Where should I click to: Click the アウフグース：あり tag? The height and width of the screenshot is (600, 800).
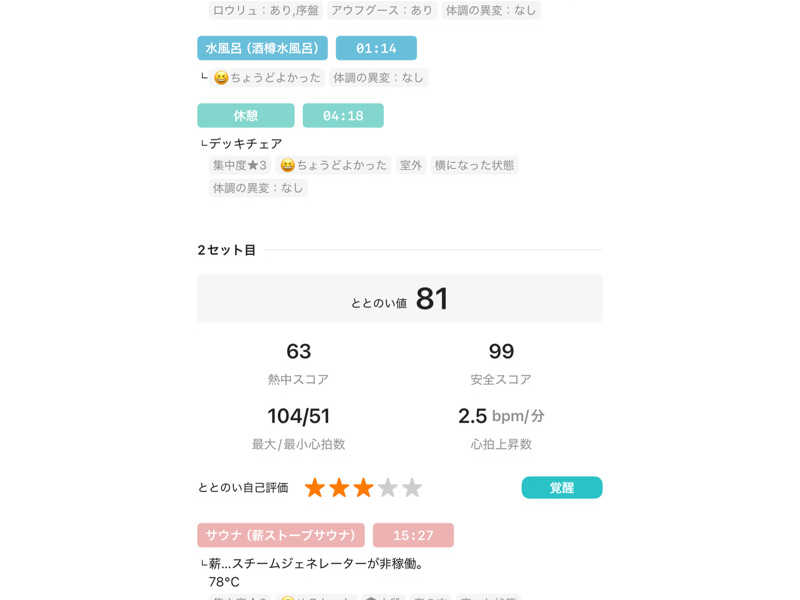tap(382, 10)
